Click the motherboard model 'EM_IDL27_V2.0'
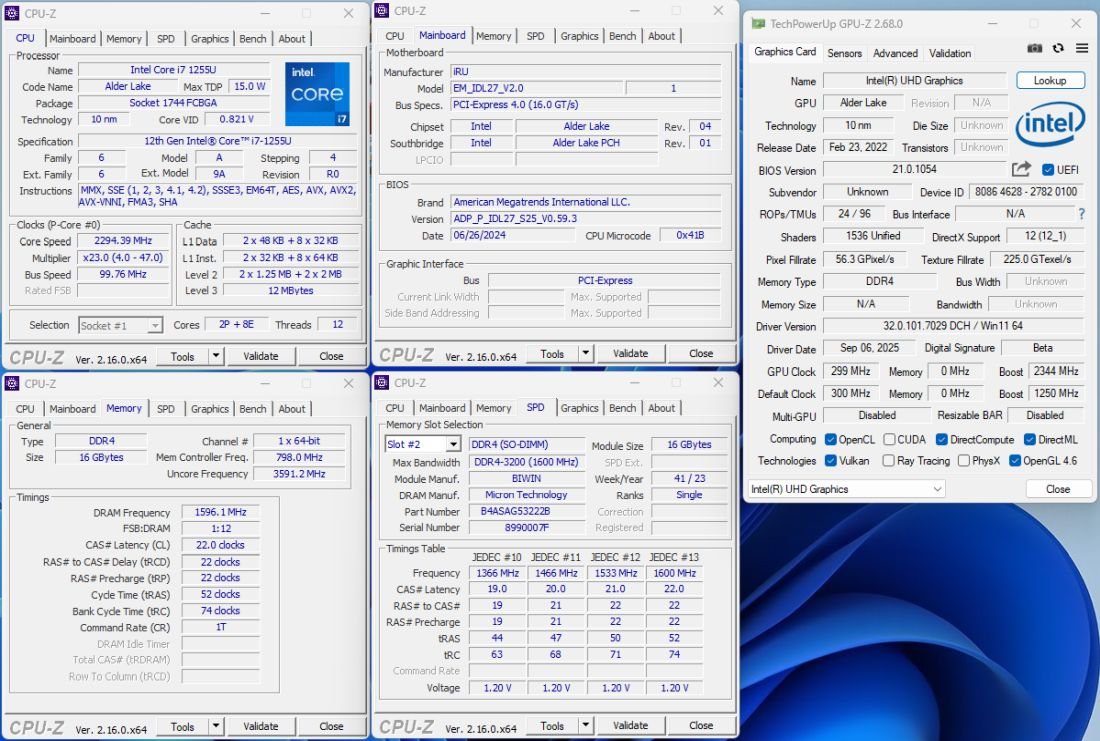The height and width of the screenshot is (741, 1100). (537, 88)
